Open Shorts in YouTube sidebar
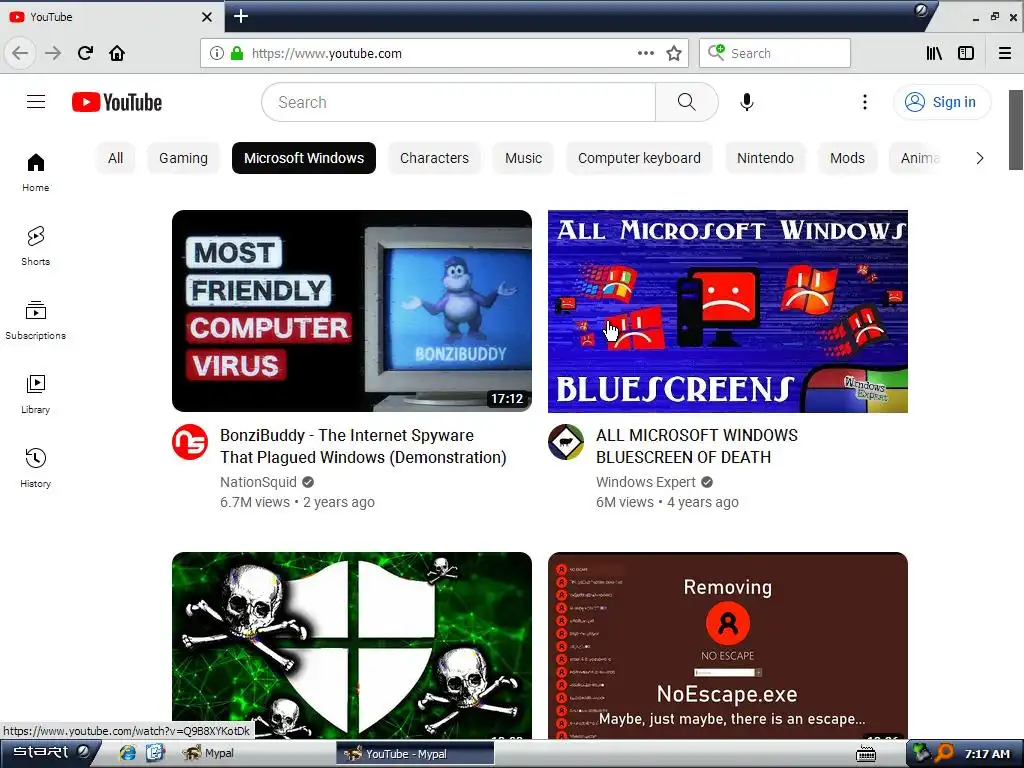1024x768 pixels. click(x=36, y=246)
